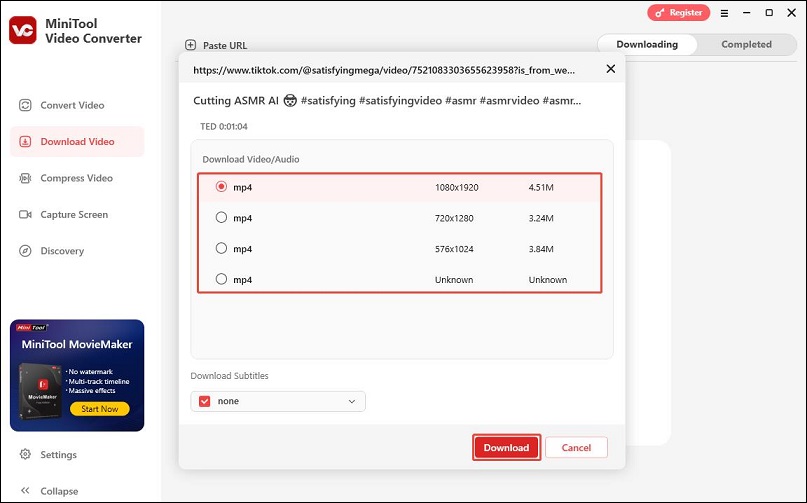The width and height of the screenshot is (807, 503).
Task: Open the hamburger menu in title bar
Action: pyautogui.click(x=724, y=13)
